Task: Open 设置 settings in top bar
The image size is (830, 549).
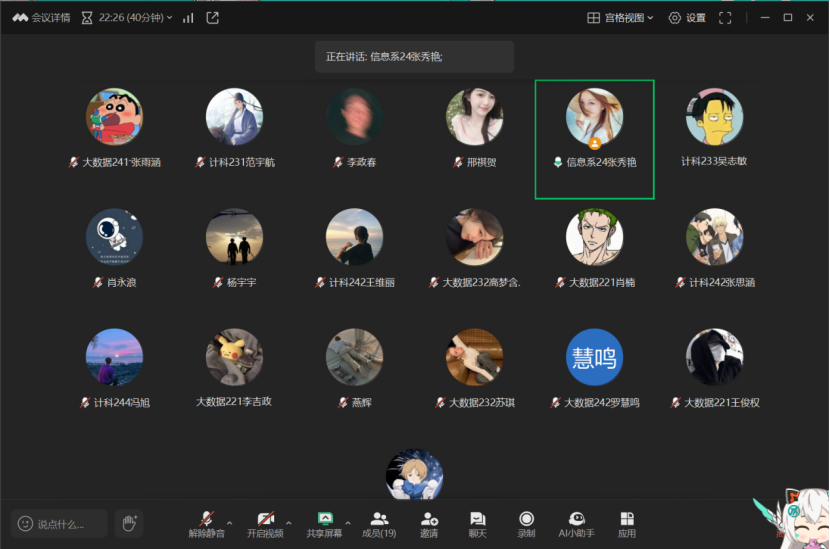Action: (687, 18)
